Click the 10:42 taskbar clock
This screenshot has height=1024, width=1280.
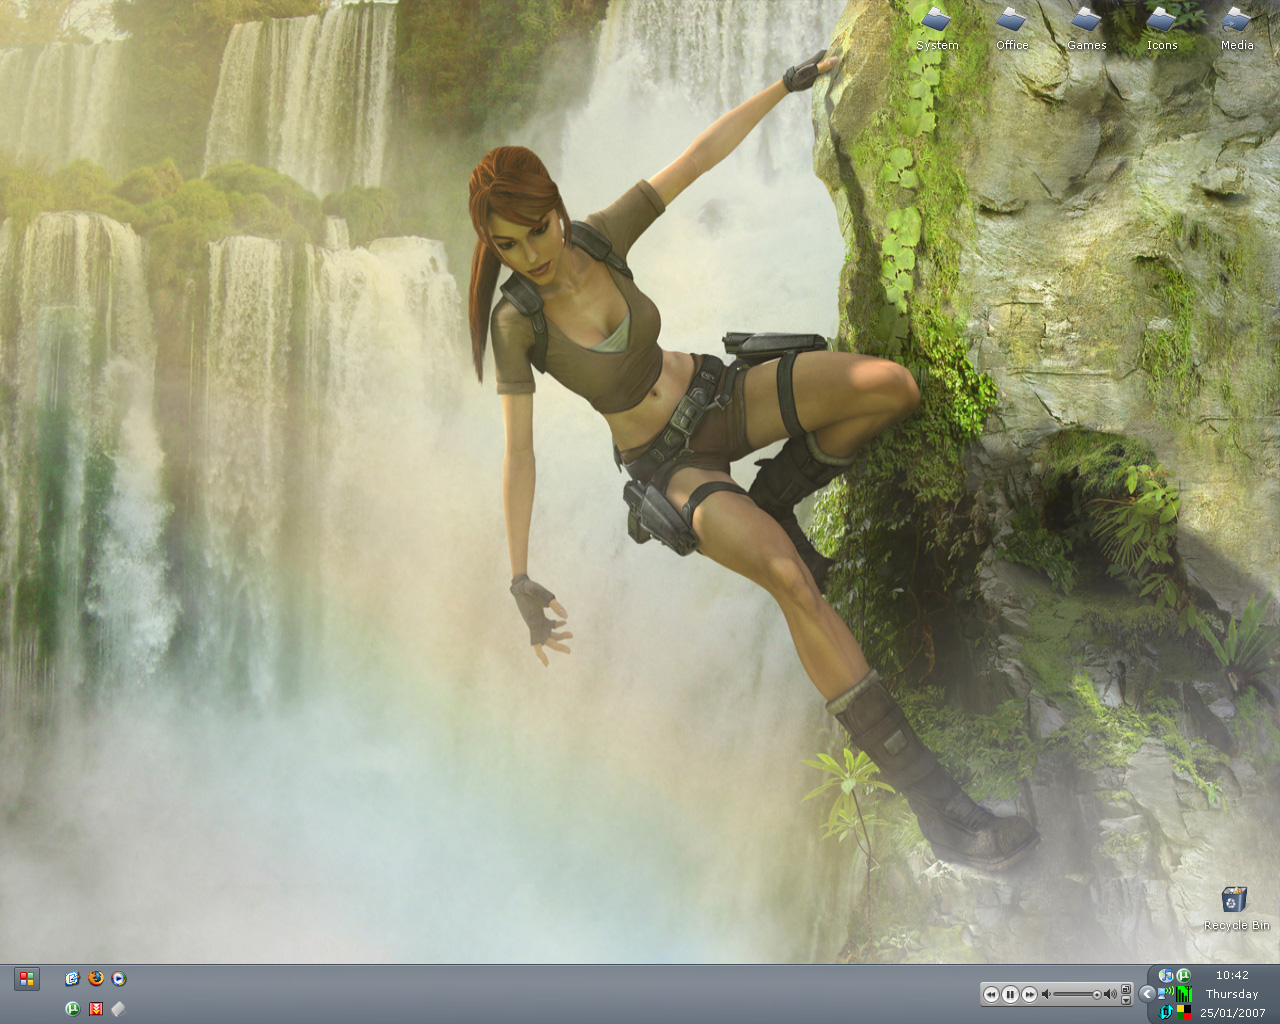pos(1232,975)
